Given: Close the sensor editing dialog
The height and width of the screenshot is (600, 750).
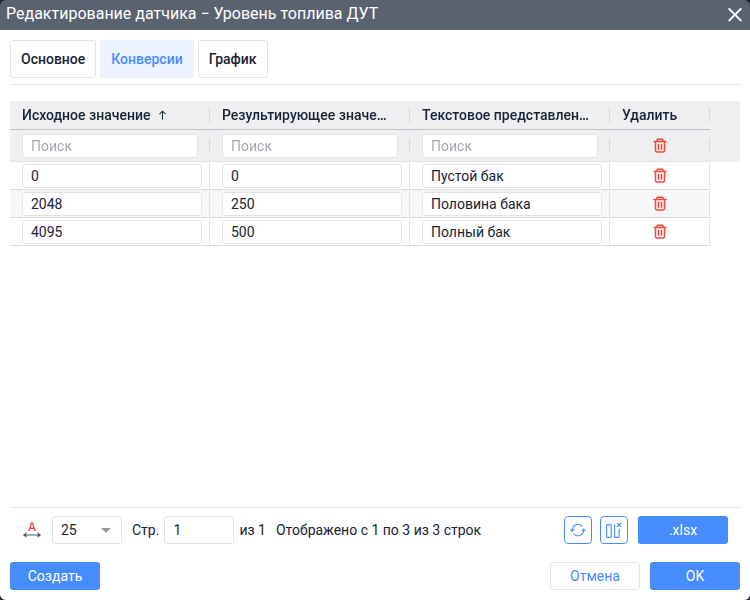Looking at the screenshot, I should tap(734, 14).
